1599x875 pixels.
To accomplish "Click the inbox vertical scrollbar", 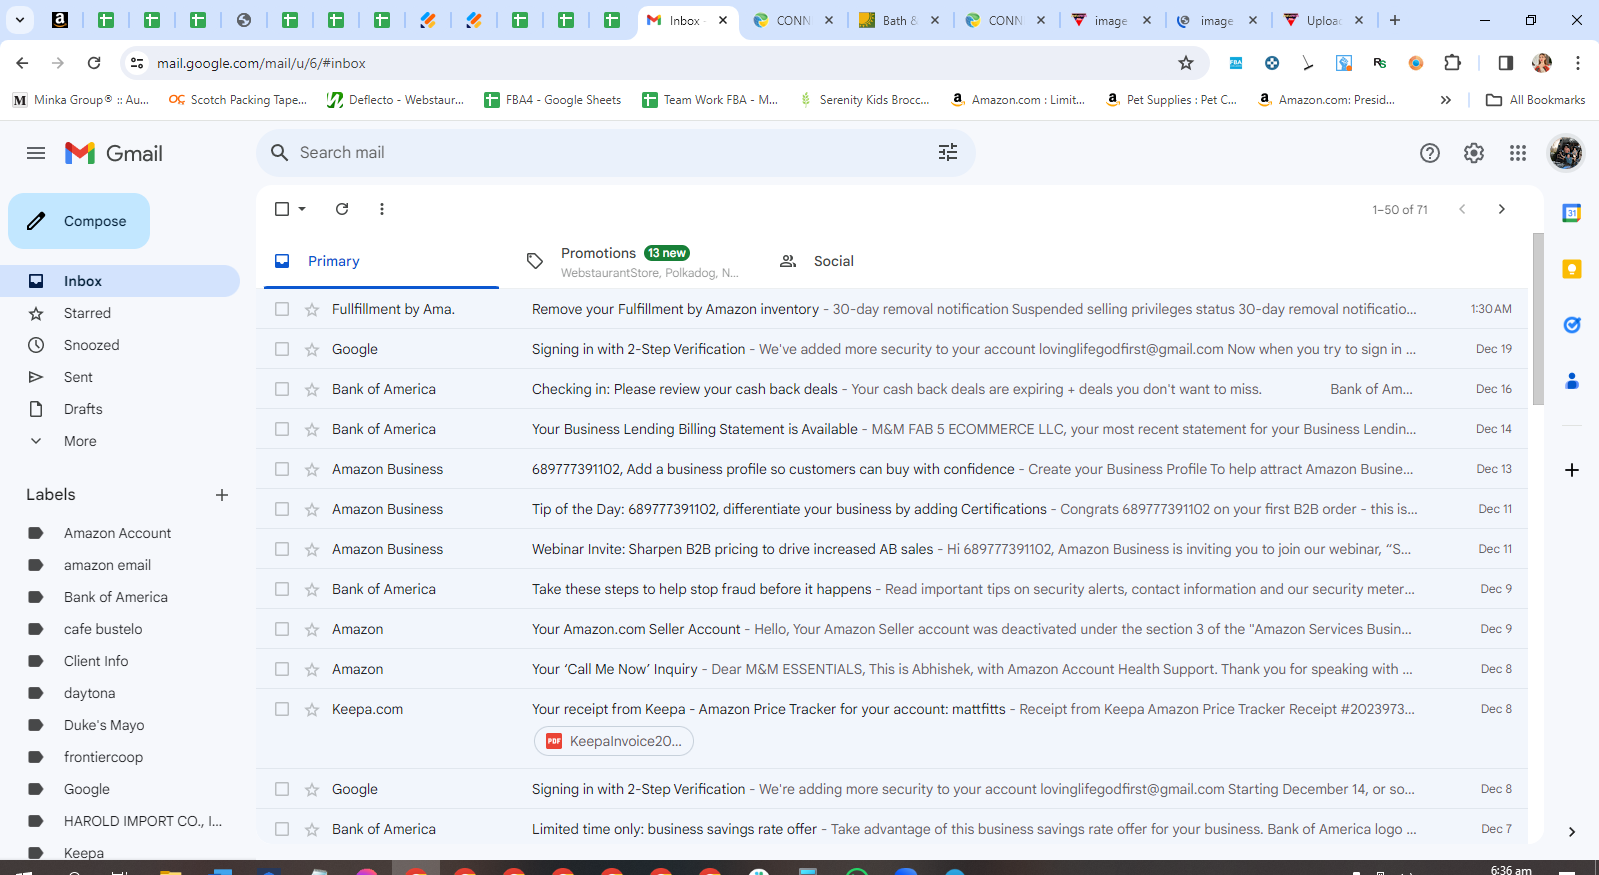I will point(1538,320).
